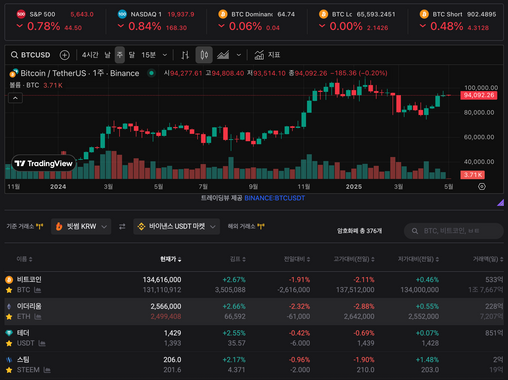Sort the table by 김프 column
508x380 pixels.
coord(238,259)
